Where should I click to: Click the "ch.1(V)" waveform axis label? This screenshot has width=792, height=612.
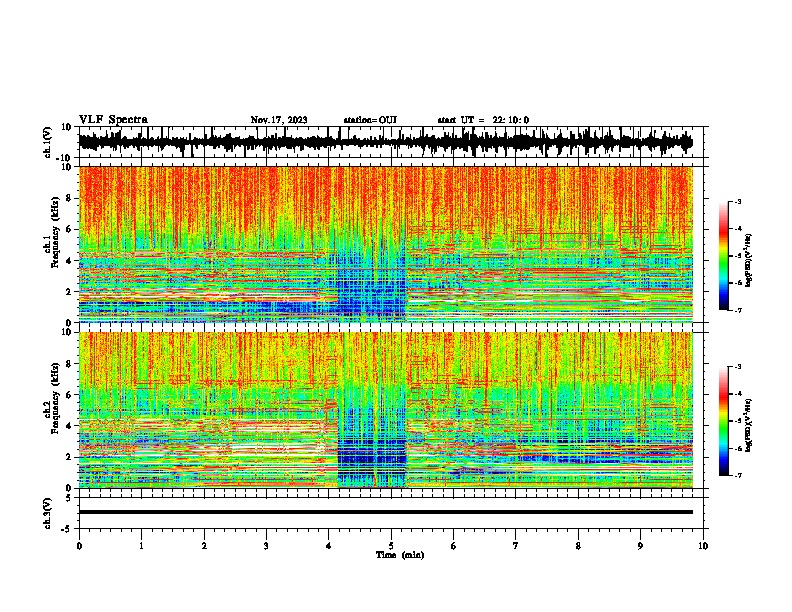click(49, 142)
